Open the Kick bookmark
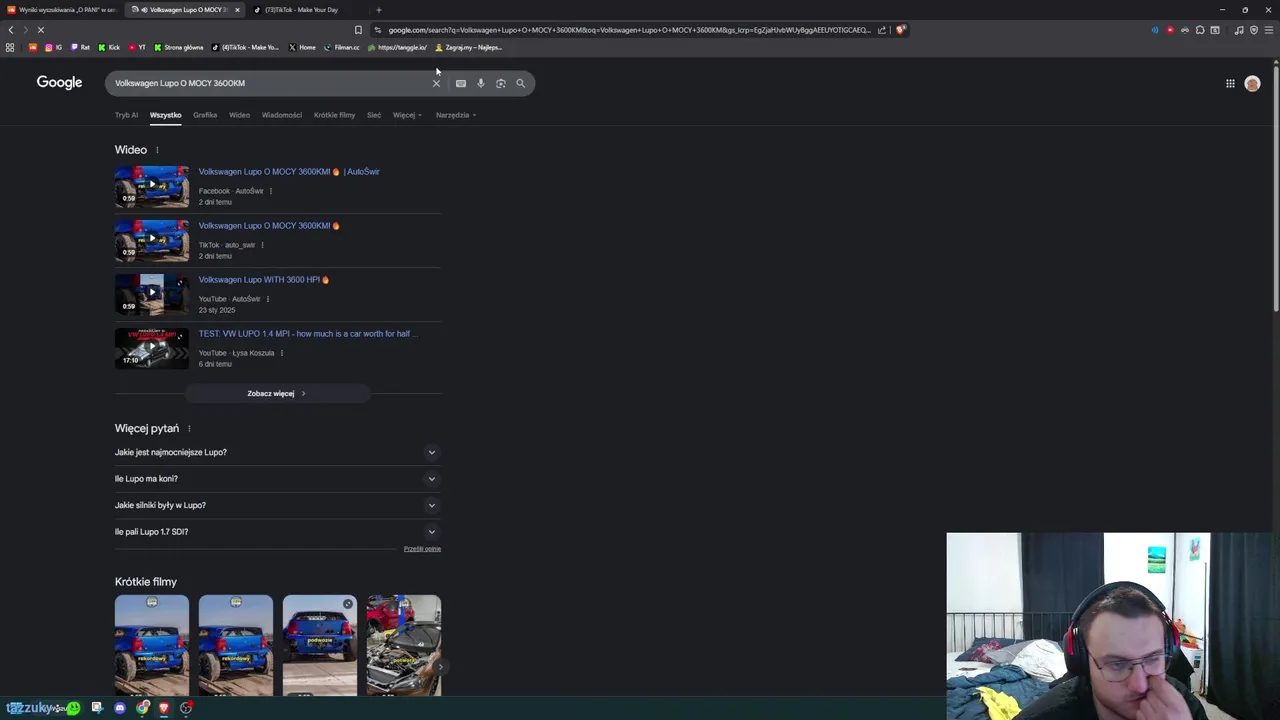The image size is (1280, 720). pyautogui.click(x=109, y=47)
